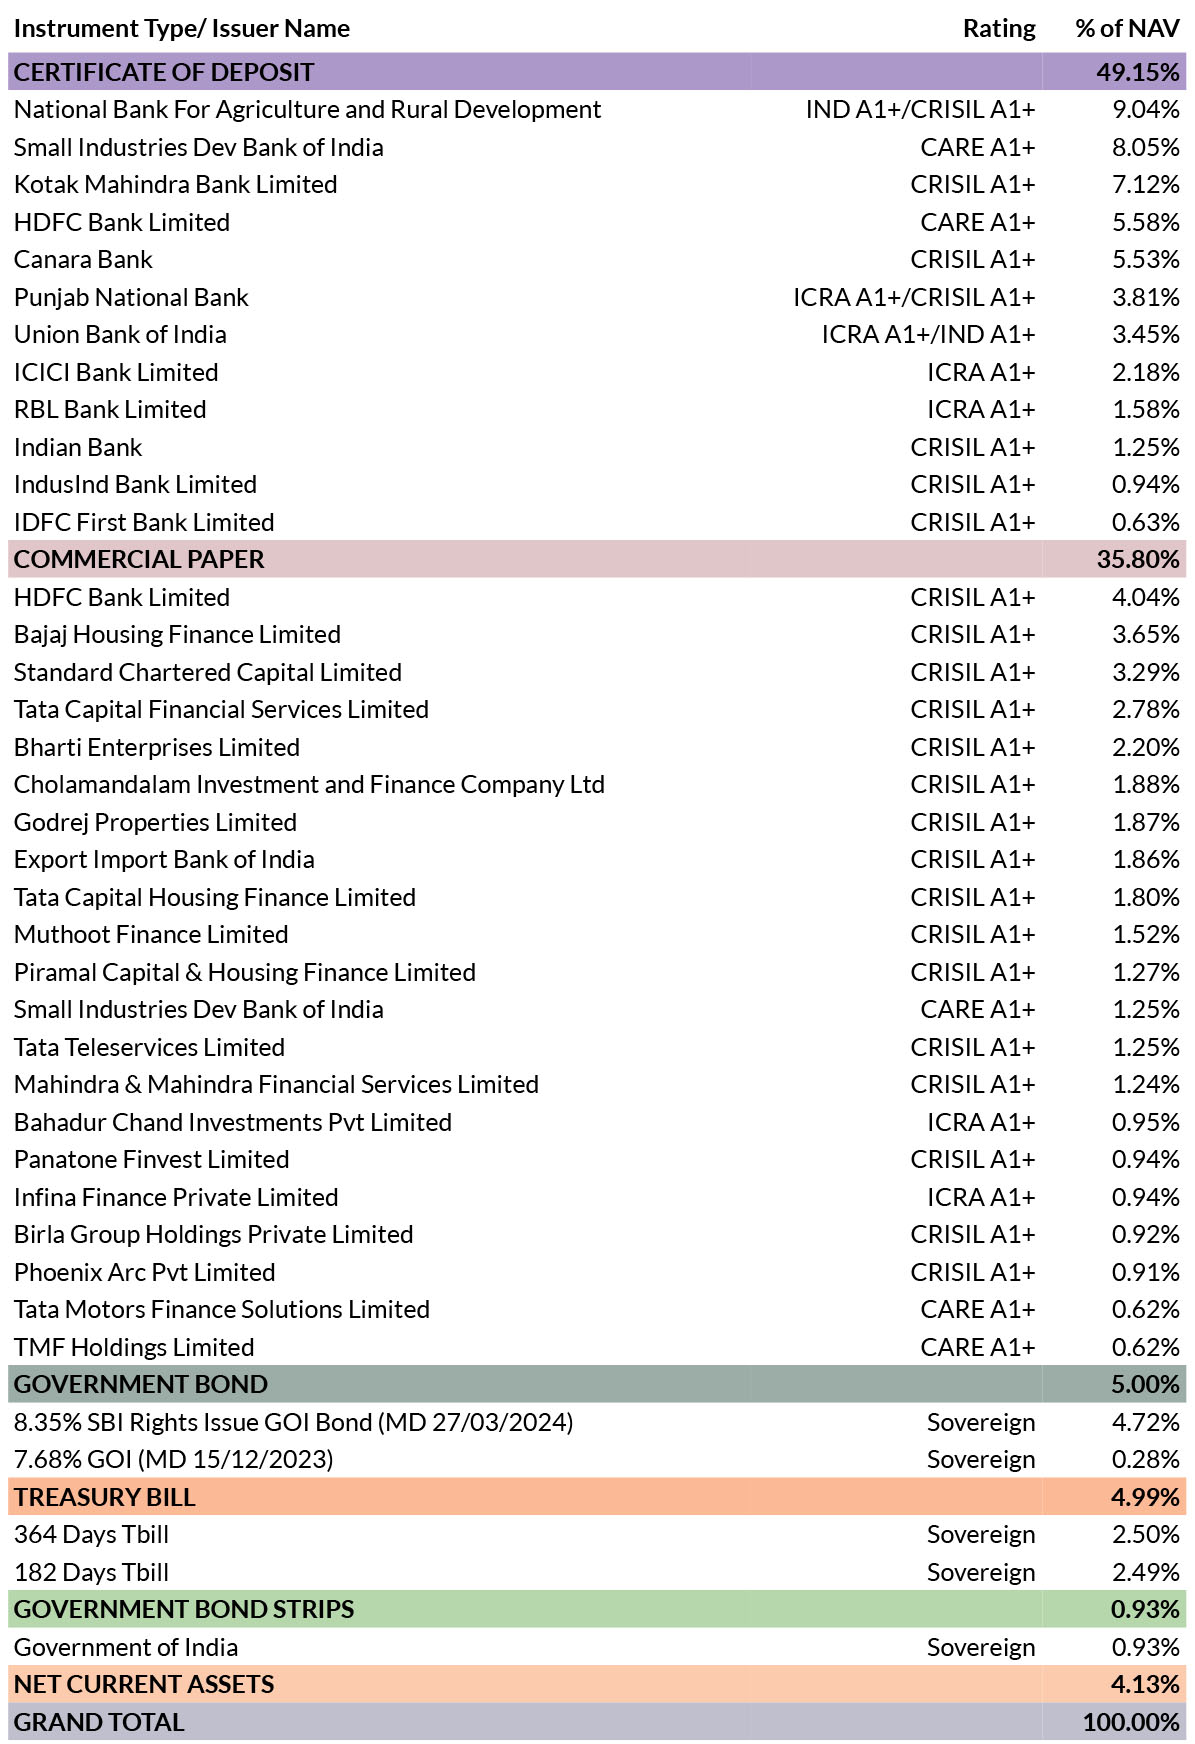This screenshot has height=1744, width=1195.
Task: Select the Muthoot Finance Limited row
Action: pos(597,934)
